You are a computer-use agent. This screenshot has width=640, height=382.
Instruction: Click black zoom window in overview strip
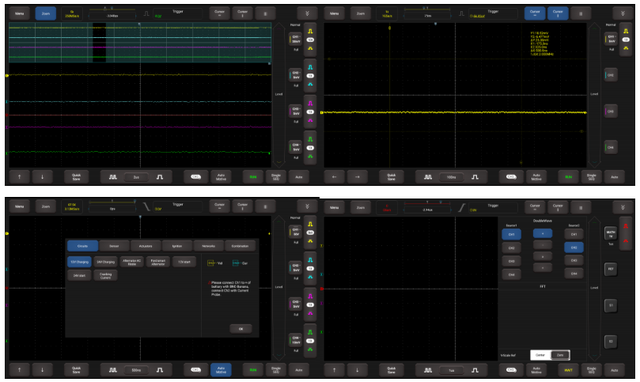tap(99, 42)
